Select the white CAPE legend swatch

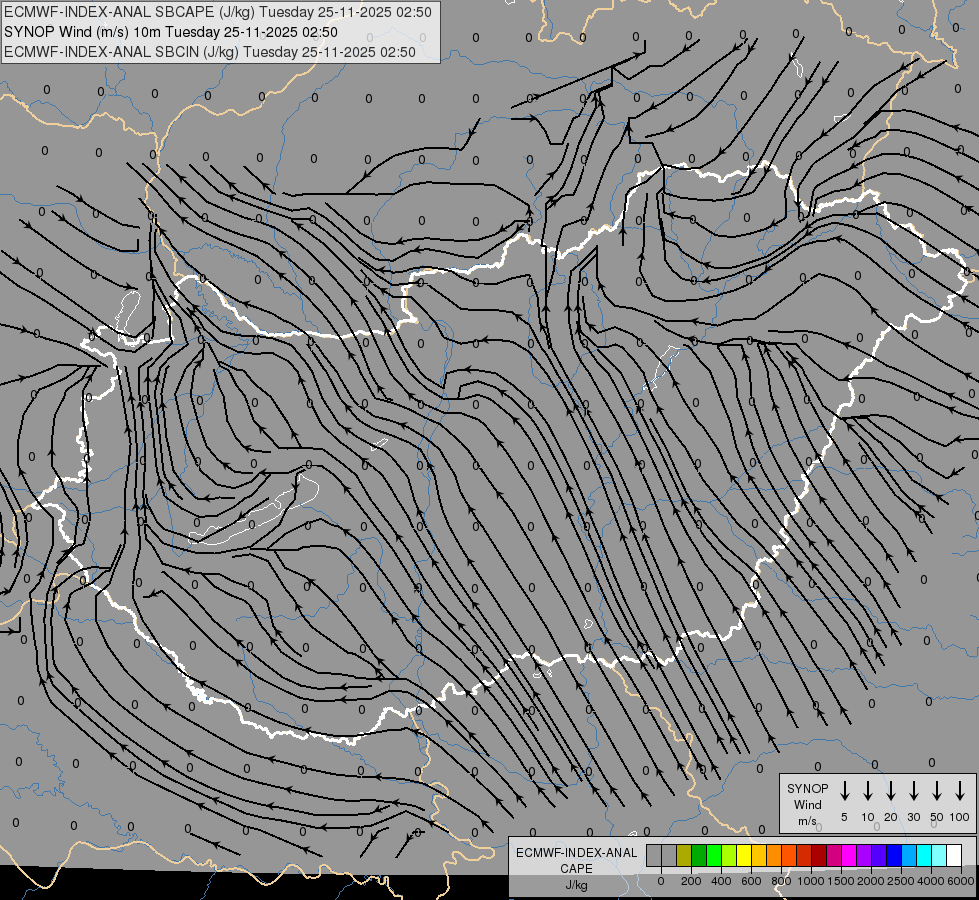pyautogui.click(x=955, y=855)
